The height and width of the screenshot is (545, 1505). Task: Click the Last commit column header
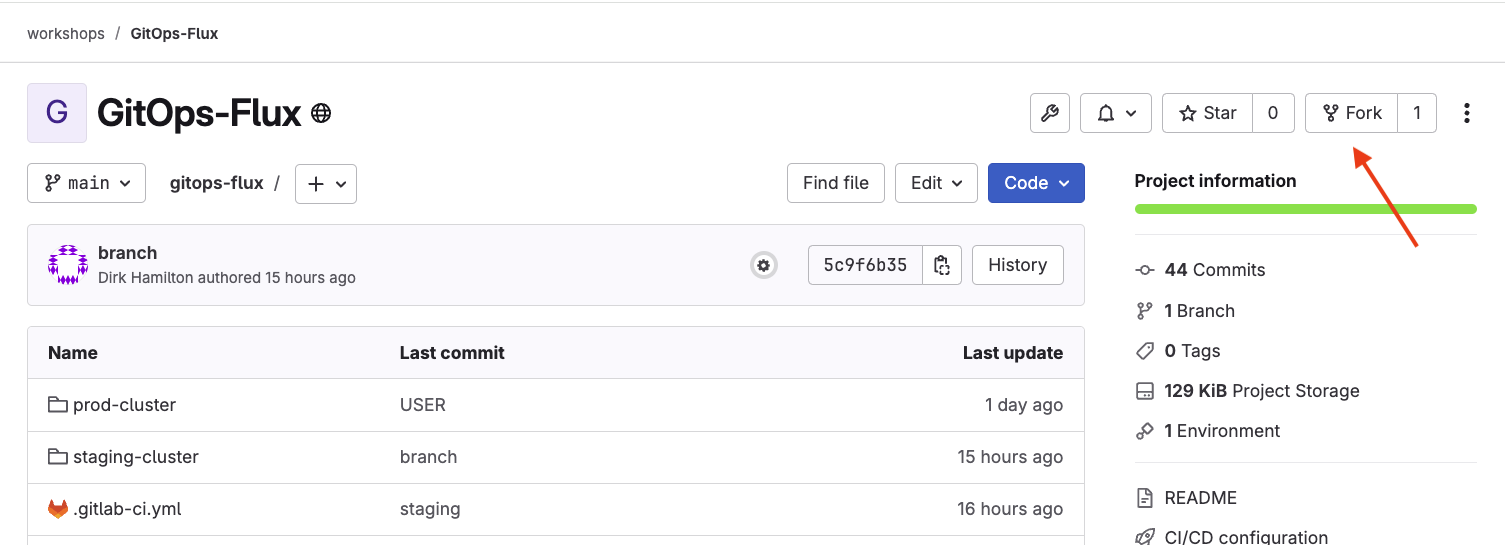pos(452,353)
